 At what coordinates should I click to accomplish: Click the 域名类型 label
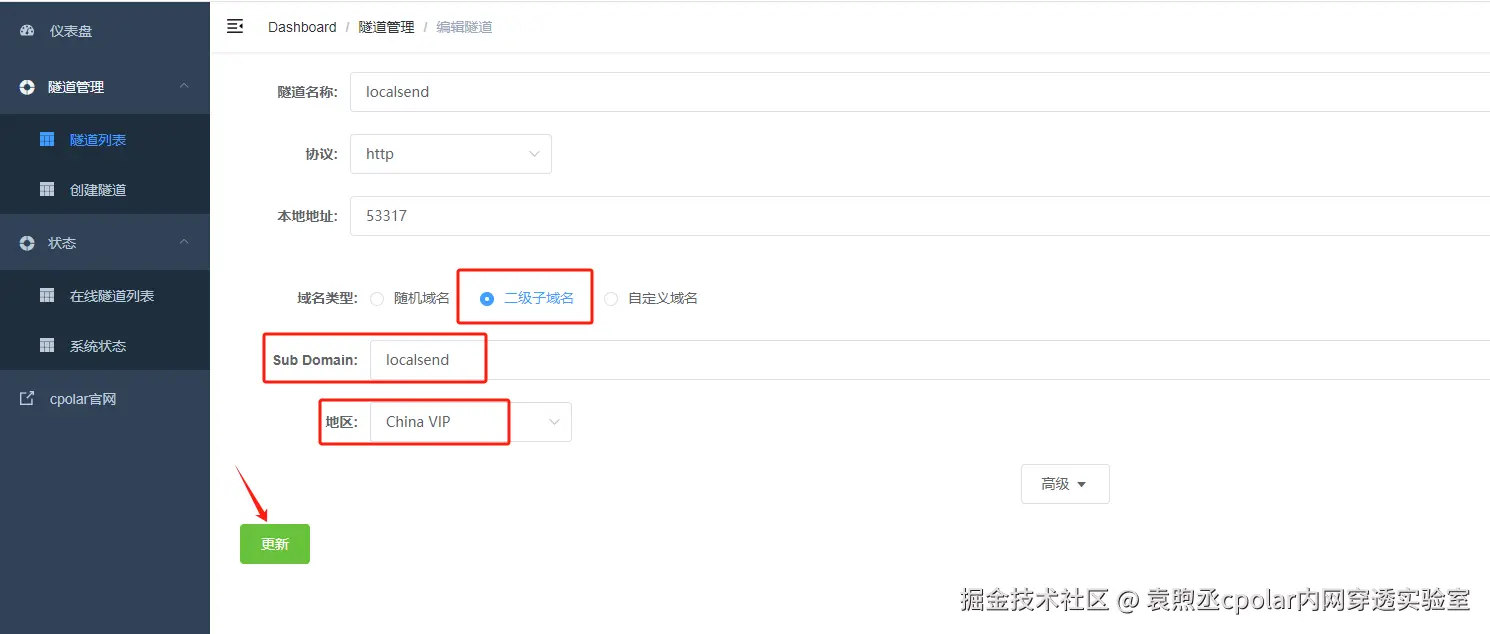point(327,298)
